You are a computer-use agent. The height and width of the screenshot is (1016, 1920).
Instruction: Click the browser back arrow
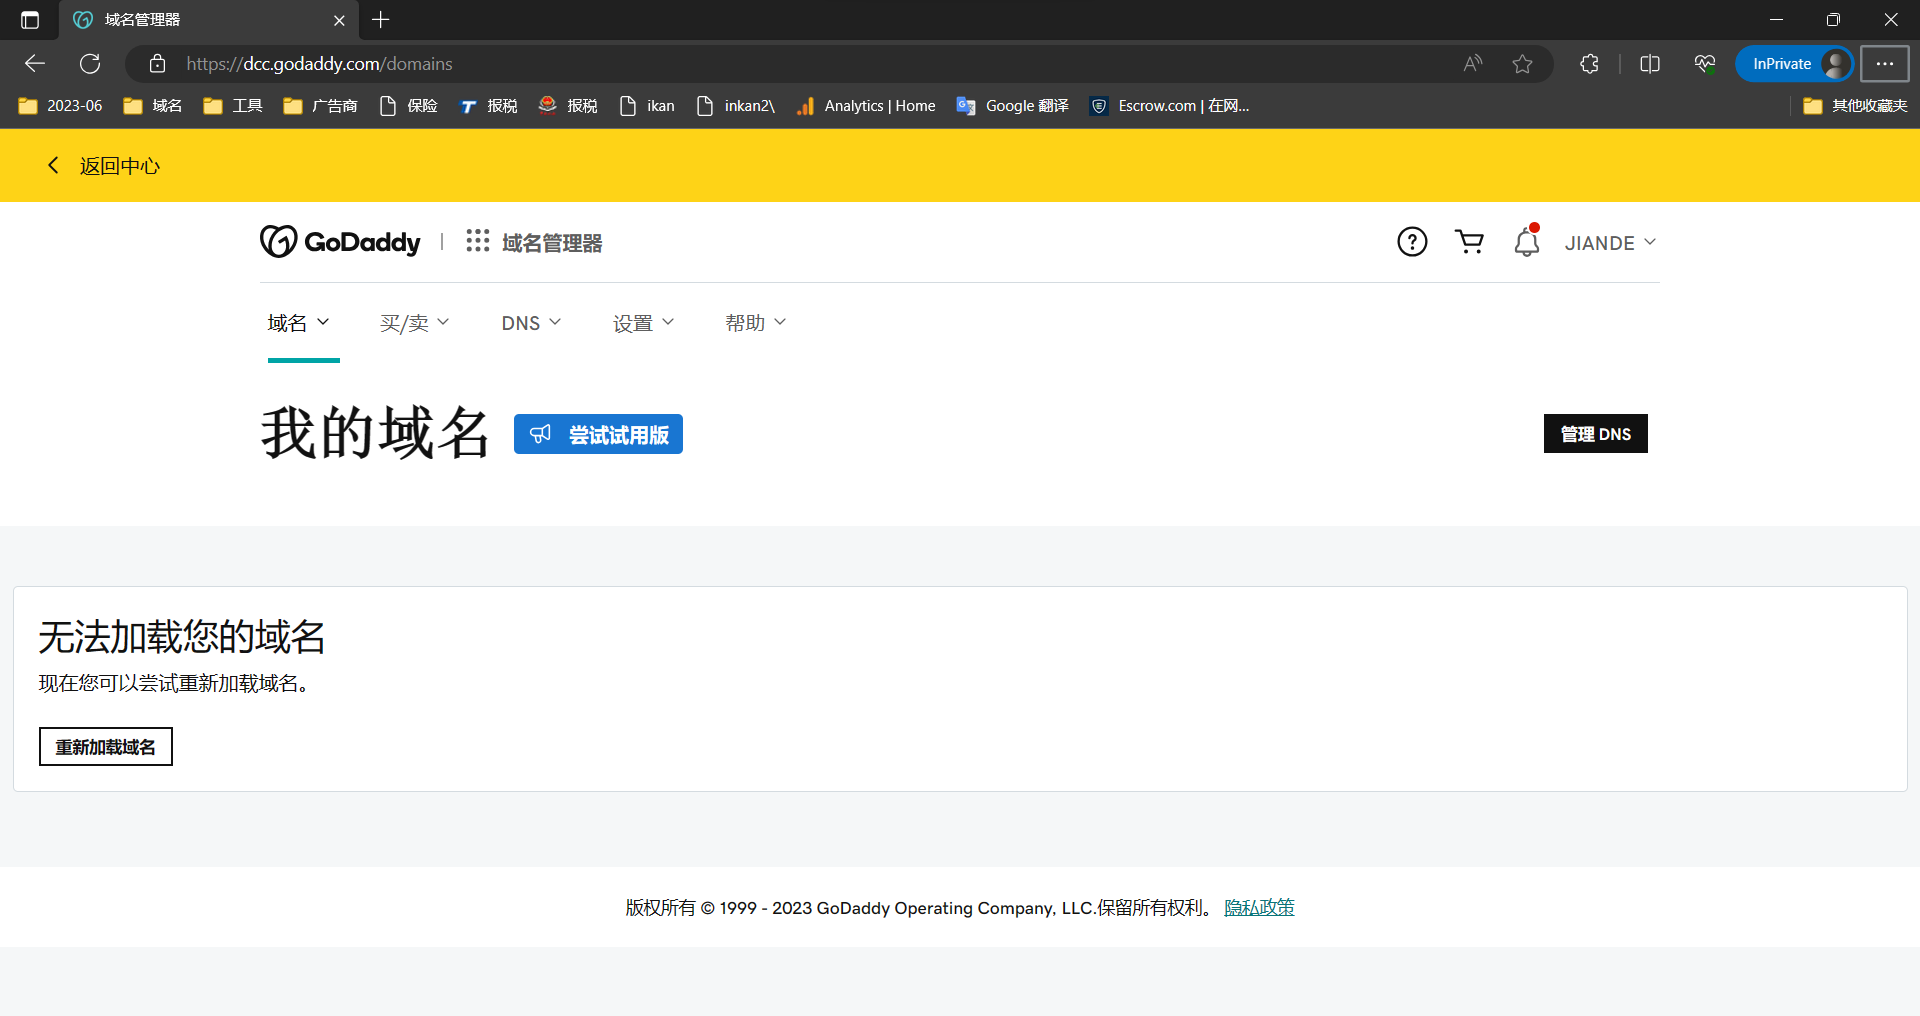(x=35, y=64)
